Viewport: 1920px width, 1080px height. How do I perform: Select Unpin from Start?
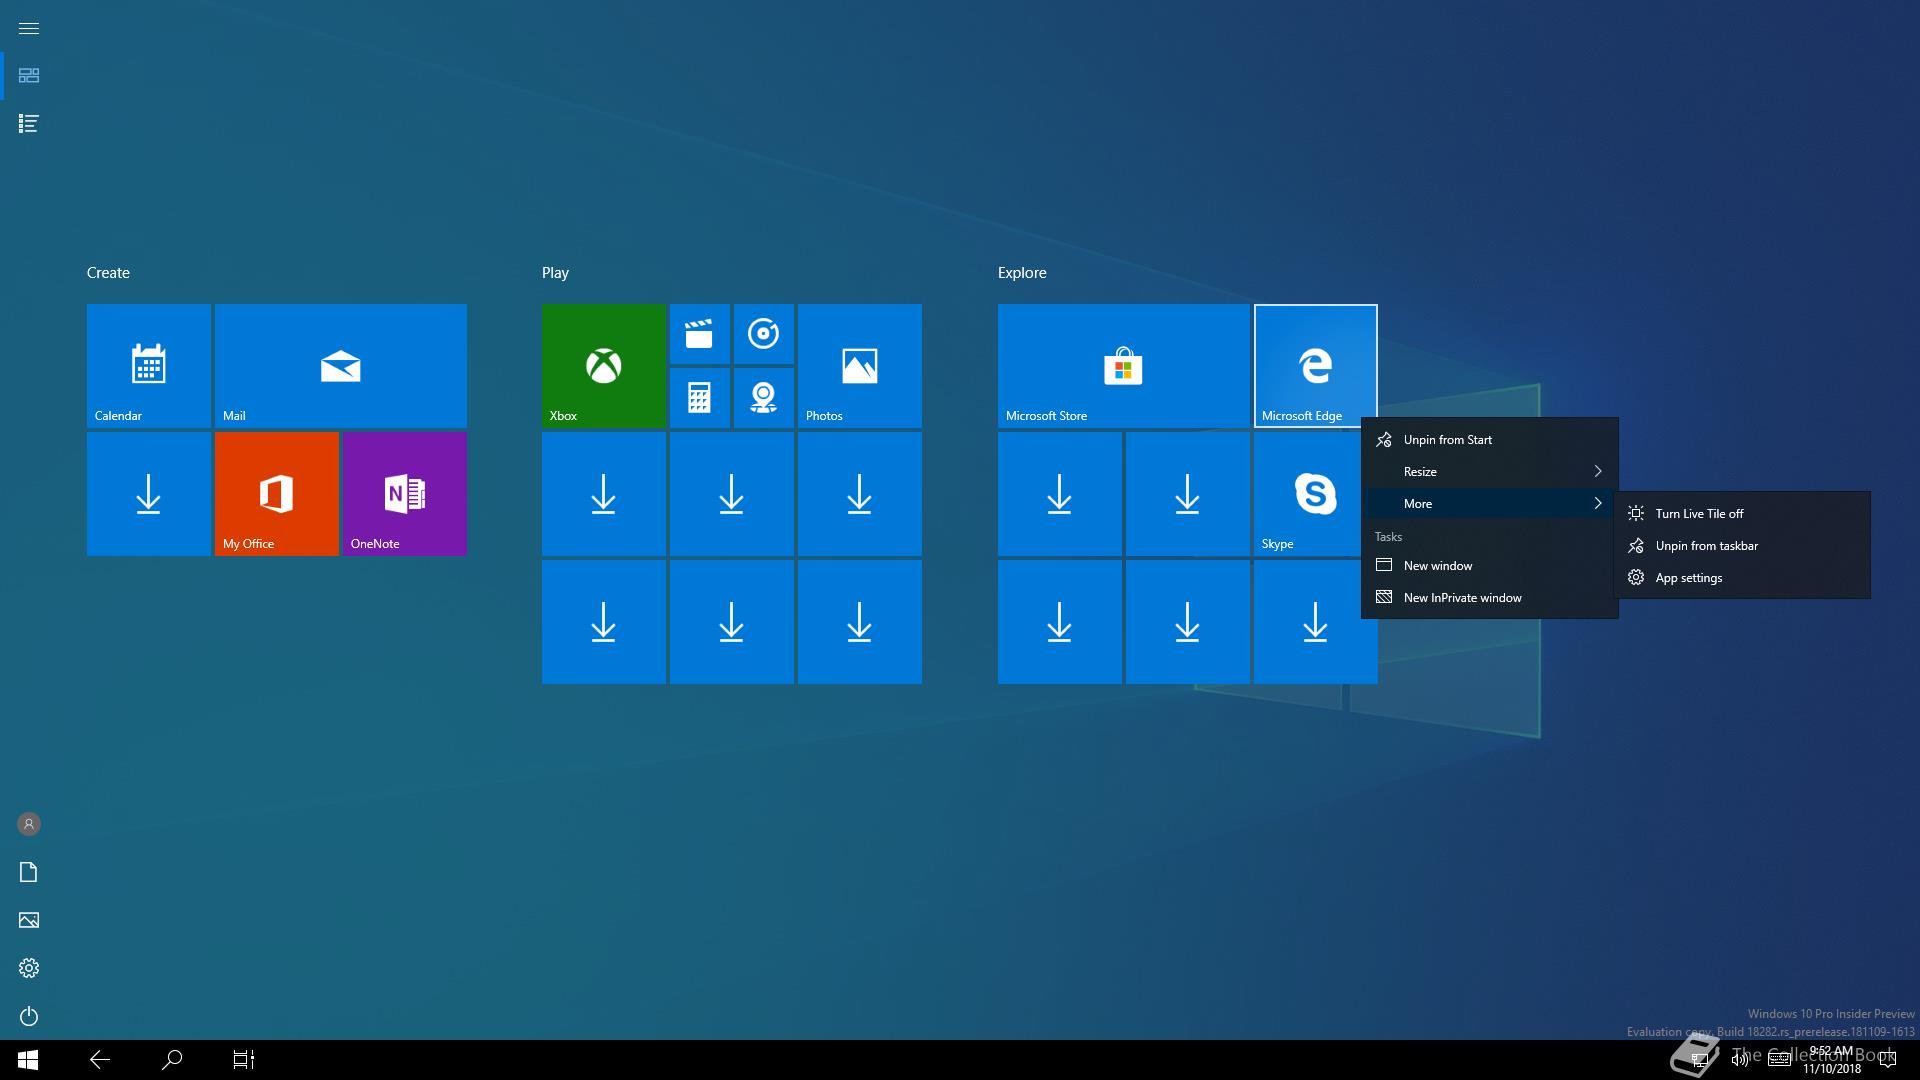tap(1490, 440)
